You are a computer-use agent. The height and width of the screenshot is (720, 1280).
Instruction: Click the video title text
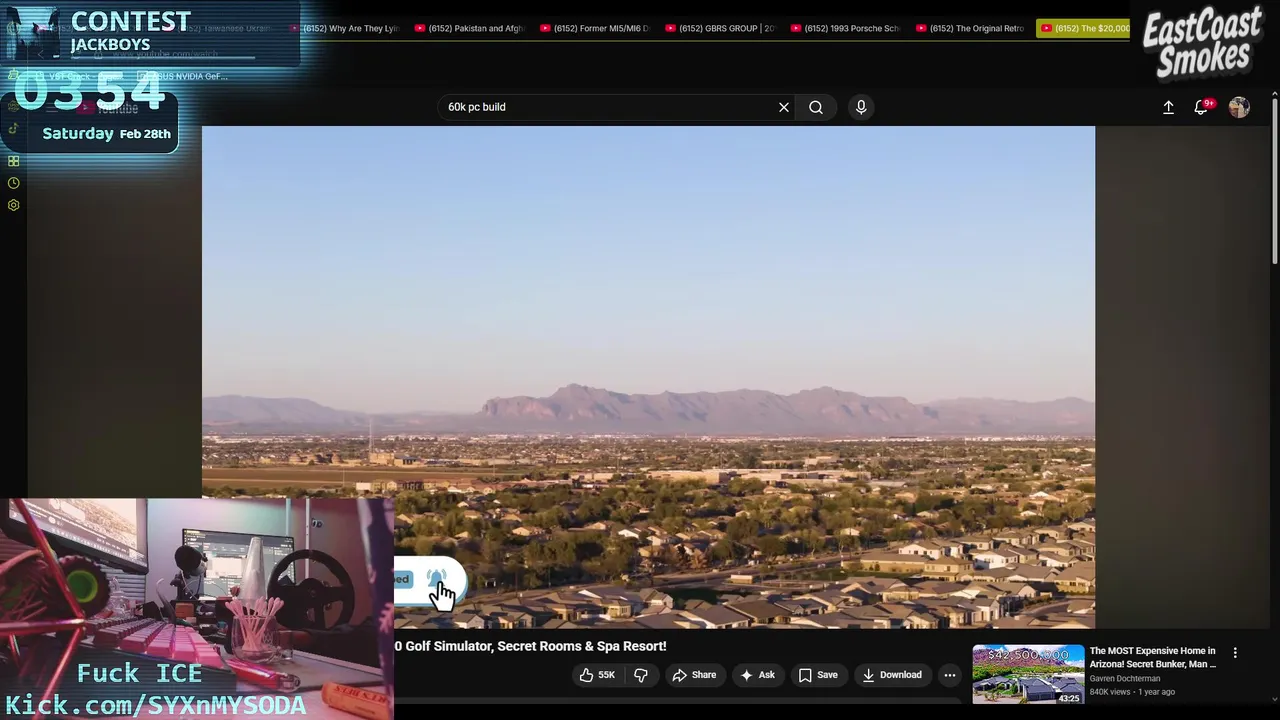pyautogui.click(x=530, y=646)
